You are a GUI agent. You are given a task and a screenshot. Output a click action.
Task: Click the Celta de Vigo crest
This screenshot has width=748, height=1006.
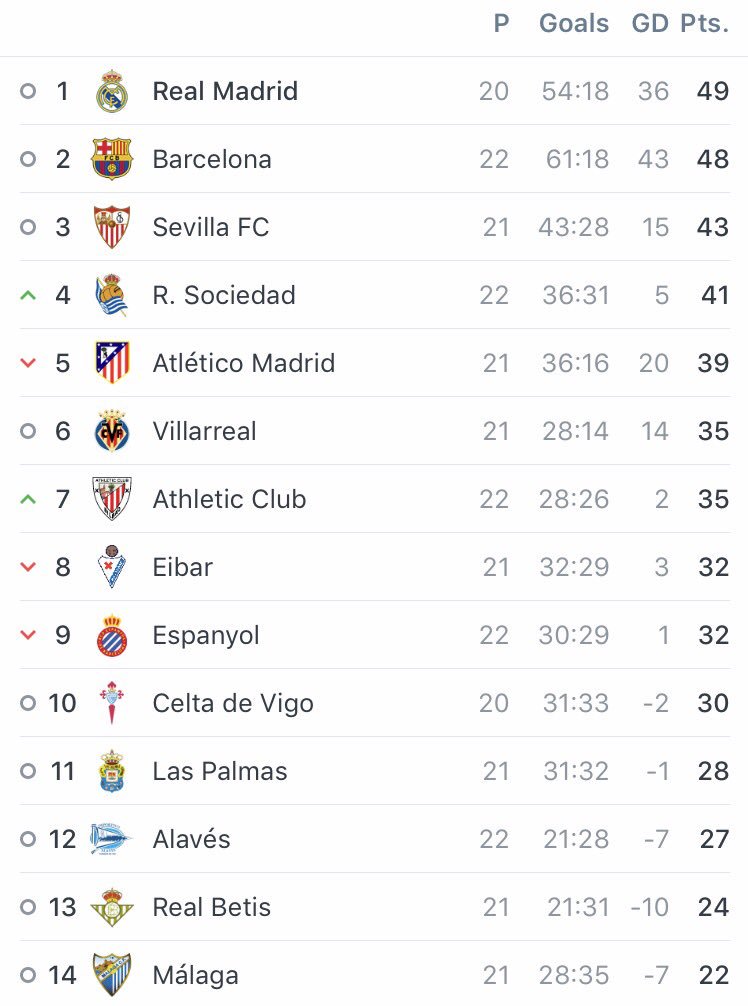tap(112, 703)
